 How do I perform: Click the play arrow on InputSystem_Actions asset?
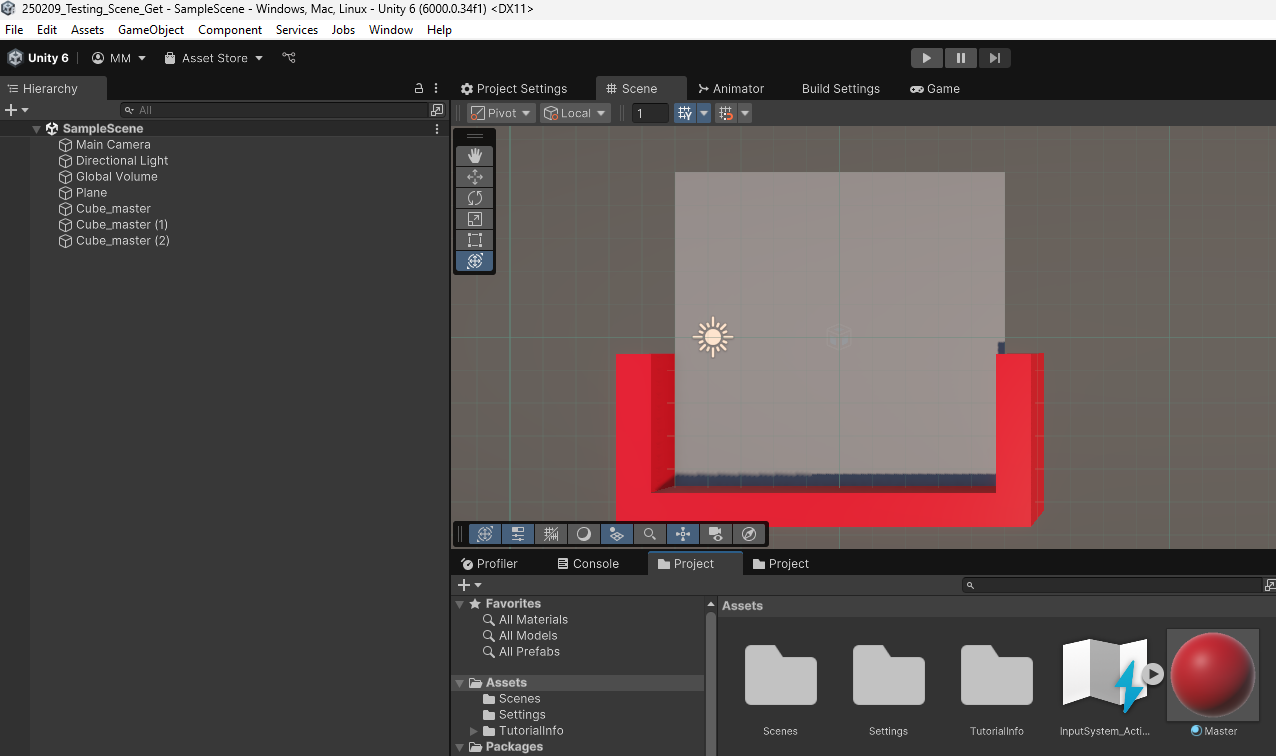(1153, 674)
